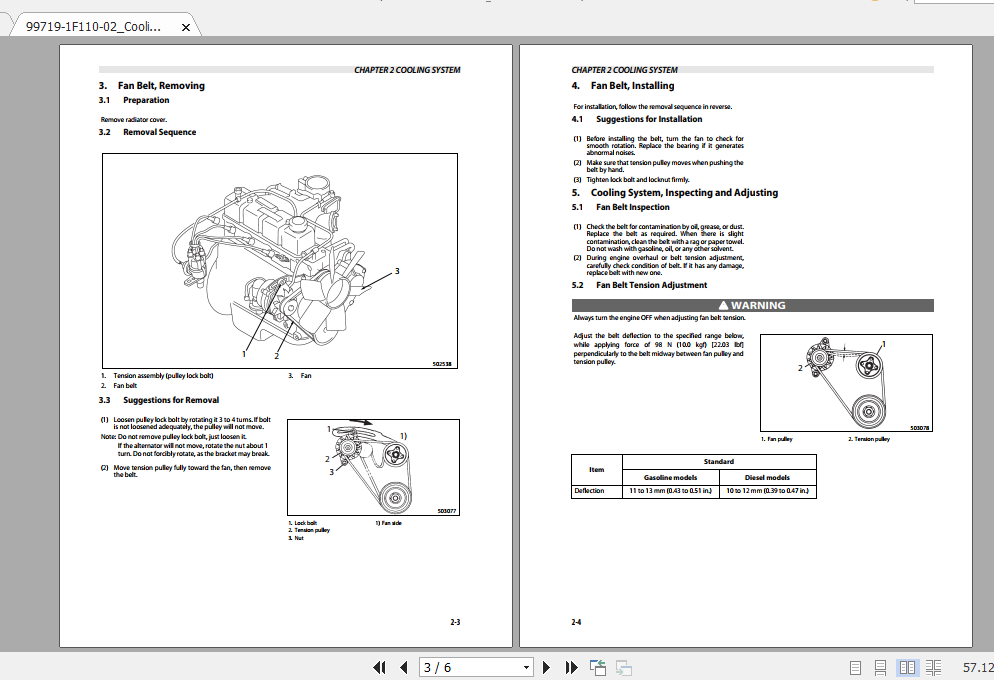Jump to the last page
The image size is (994, 680).
pos(570,667)
